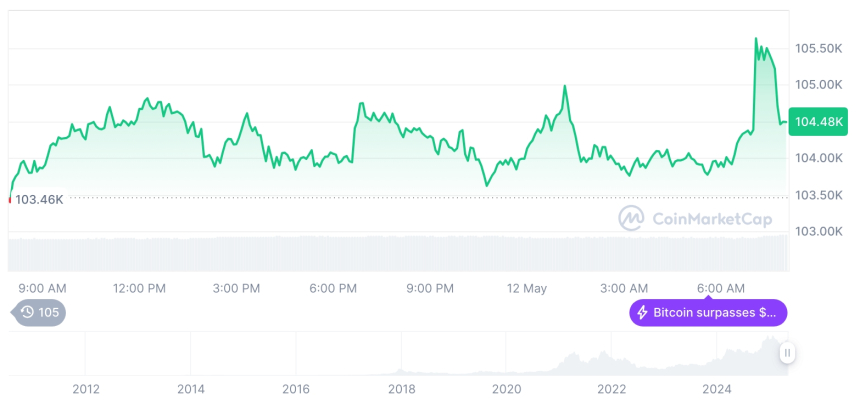Viewport: 860px width, 401px height.
Task: Pick 2020 on the timeline navigator
Action: pos(506,389)
